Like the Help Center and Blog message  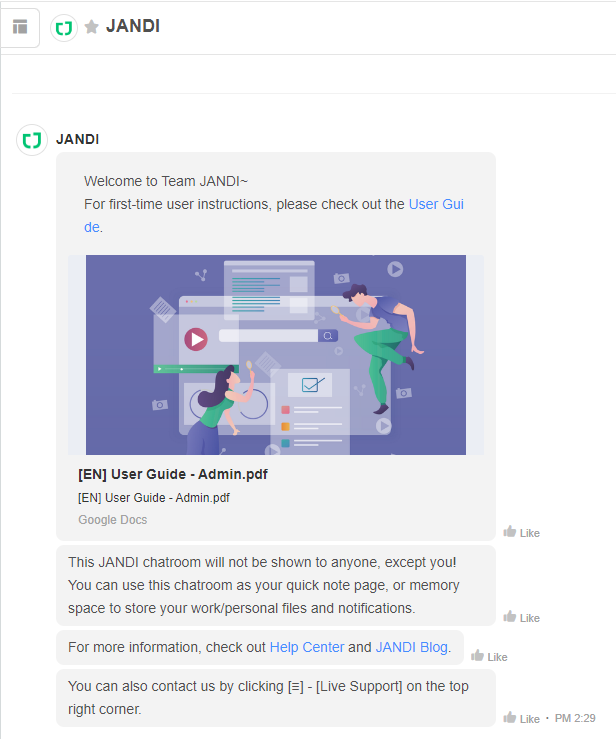click(489, 657)
